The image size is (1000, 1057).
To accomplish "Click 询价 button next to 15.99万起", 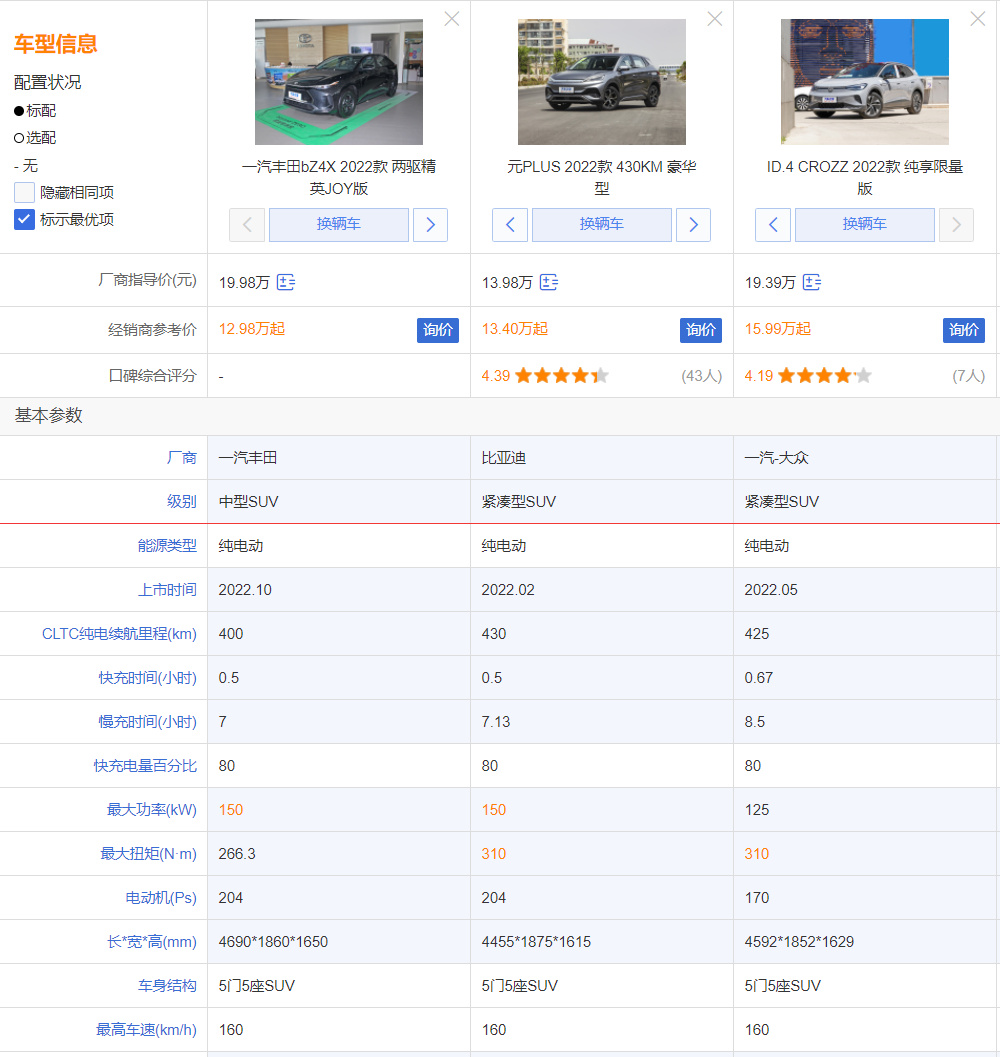I will 964,330.
